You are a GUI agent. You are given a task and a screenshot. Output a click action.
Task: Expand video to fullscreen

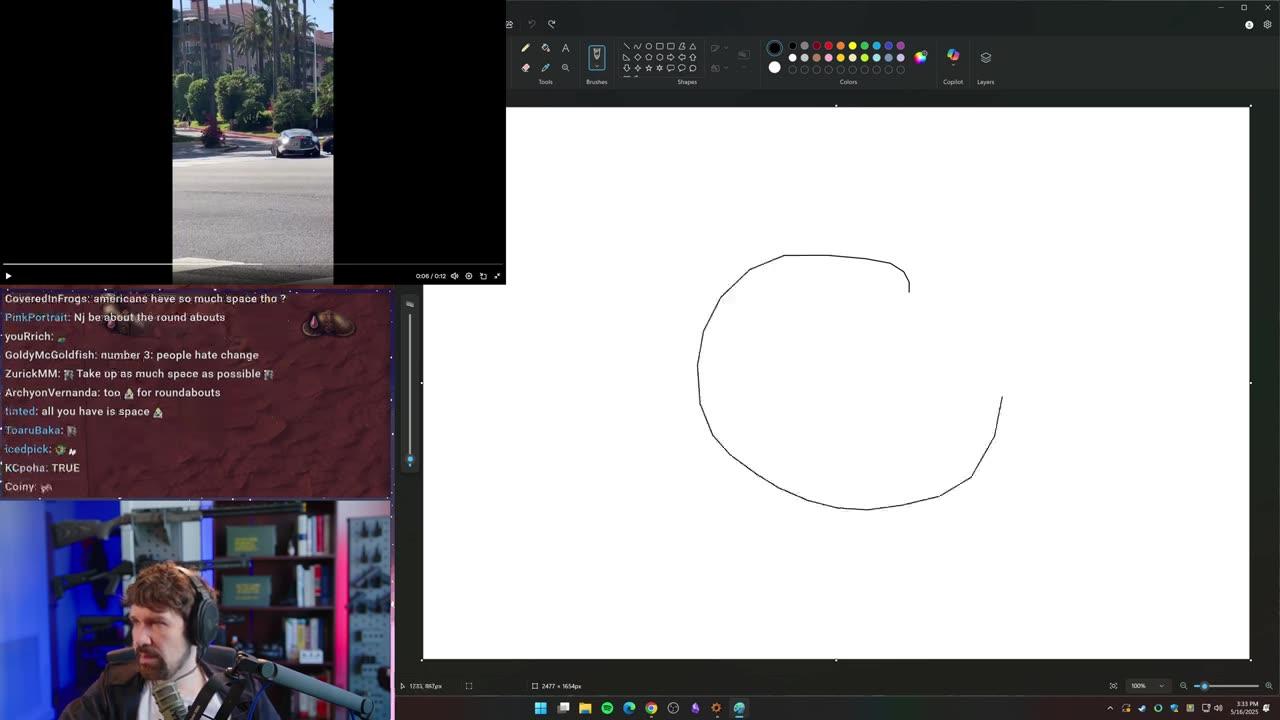(497, 276)
